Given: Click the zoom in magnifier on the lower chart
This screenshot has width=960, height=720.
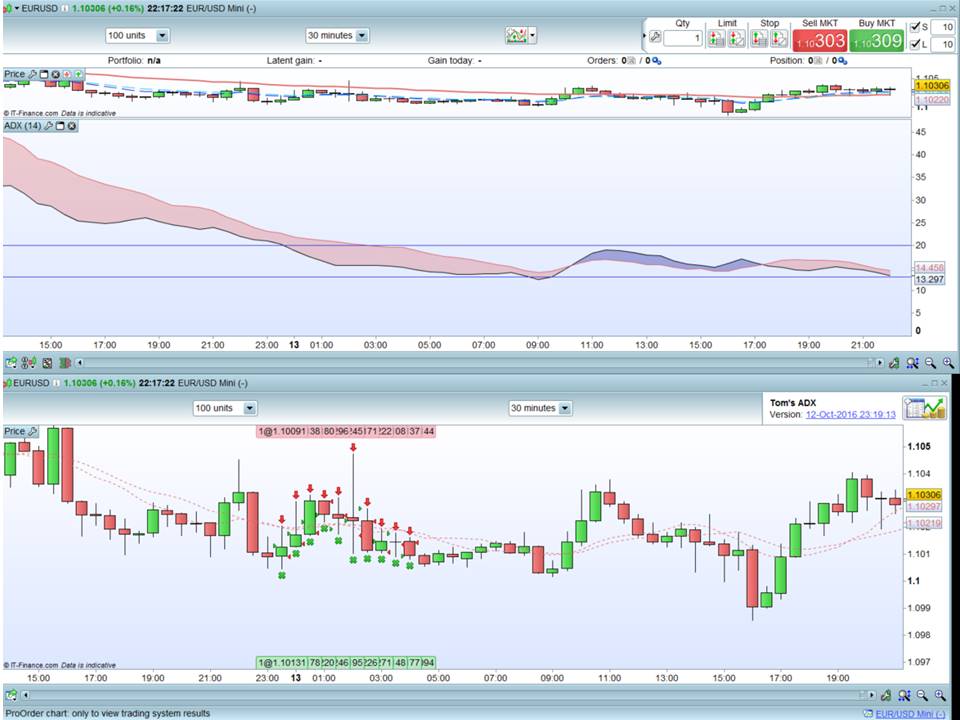Looking at the screenshot, I should (940, 696).
